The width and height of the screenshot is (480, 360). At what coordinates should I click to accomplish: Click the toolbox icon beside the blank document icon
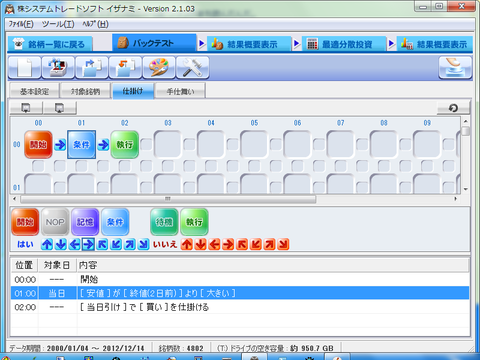click(x=58, y=68)
